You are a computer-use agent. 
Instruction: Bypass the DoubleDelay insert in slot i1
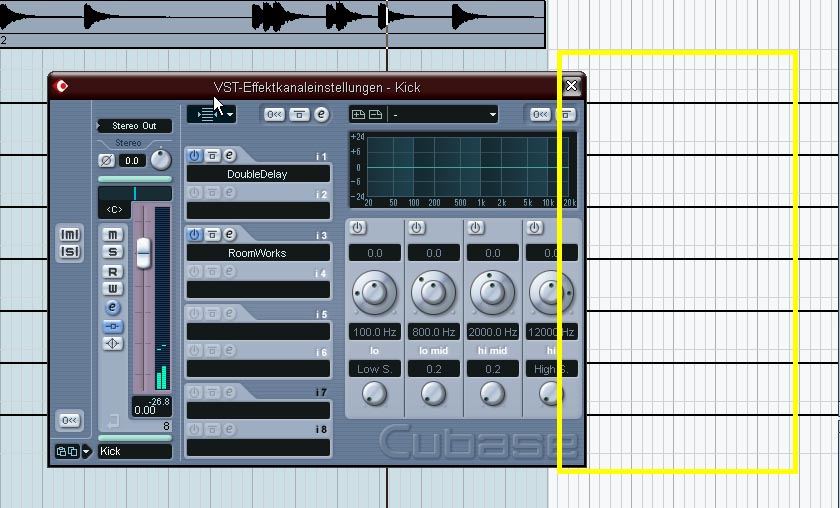[212, 155]
